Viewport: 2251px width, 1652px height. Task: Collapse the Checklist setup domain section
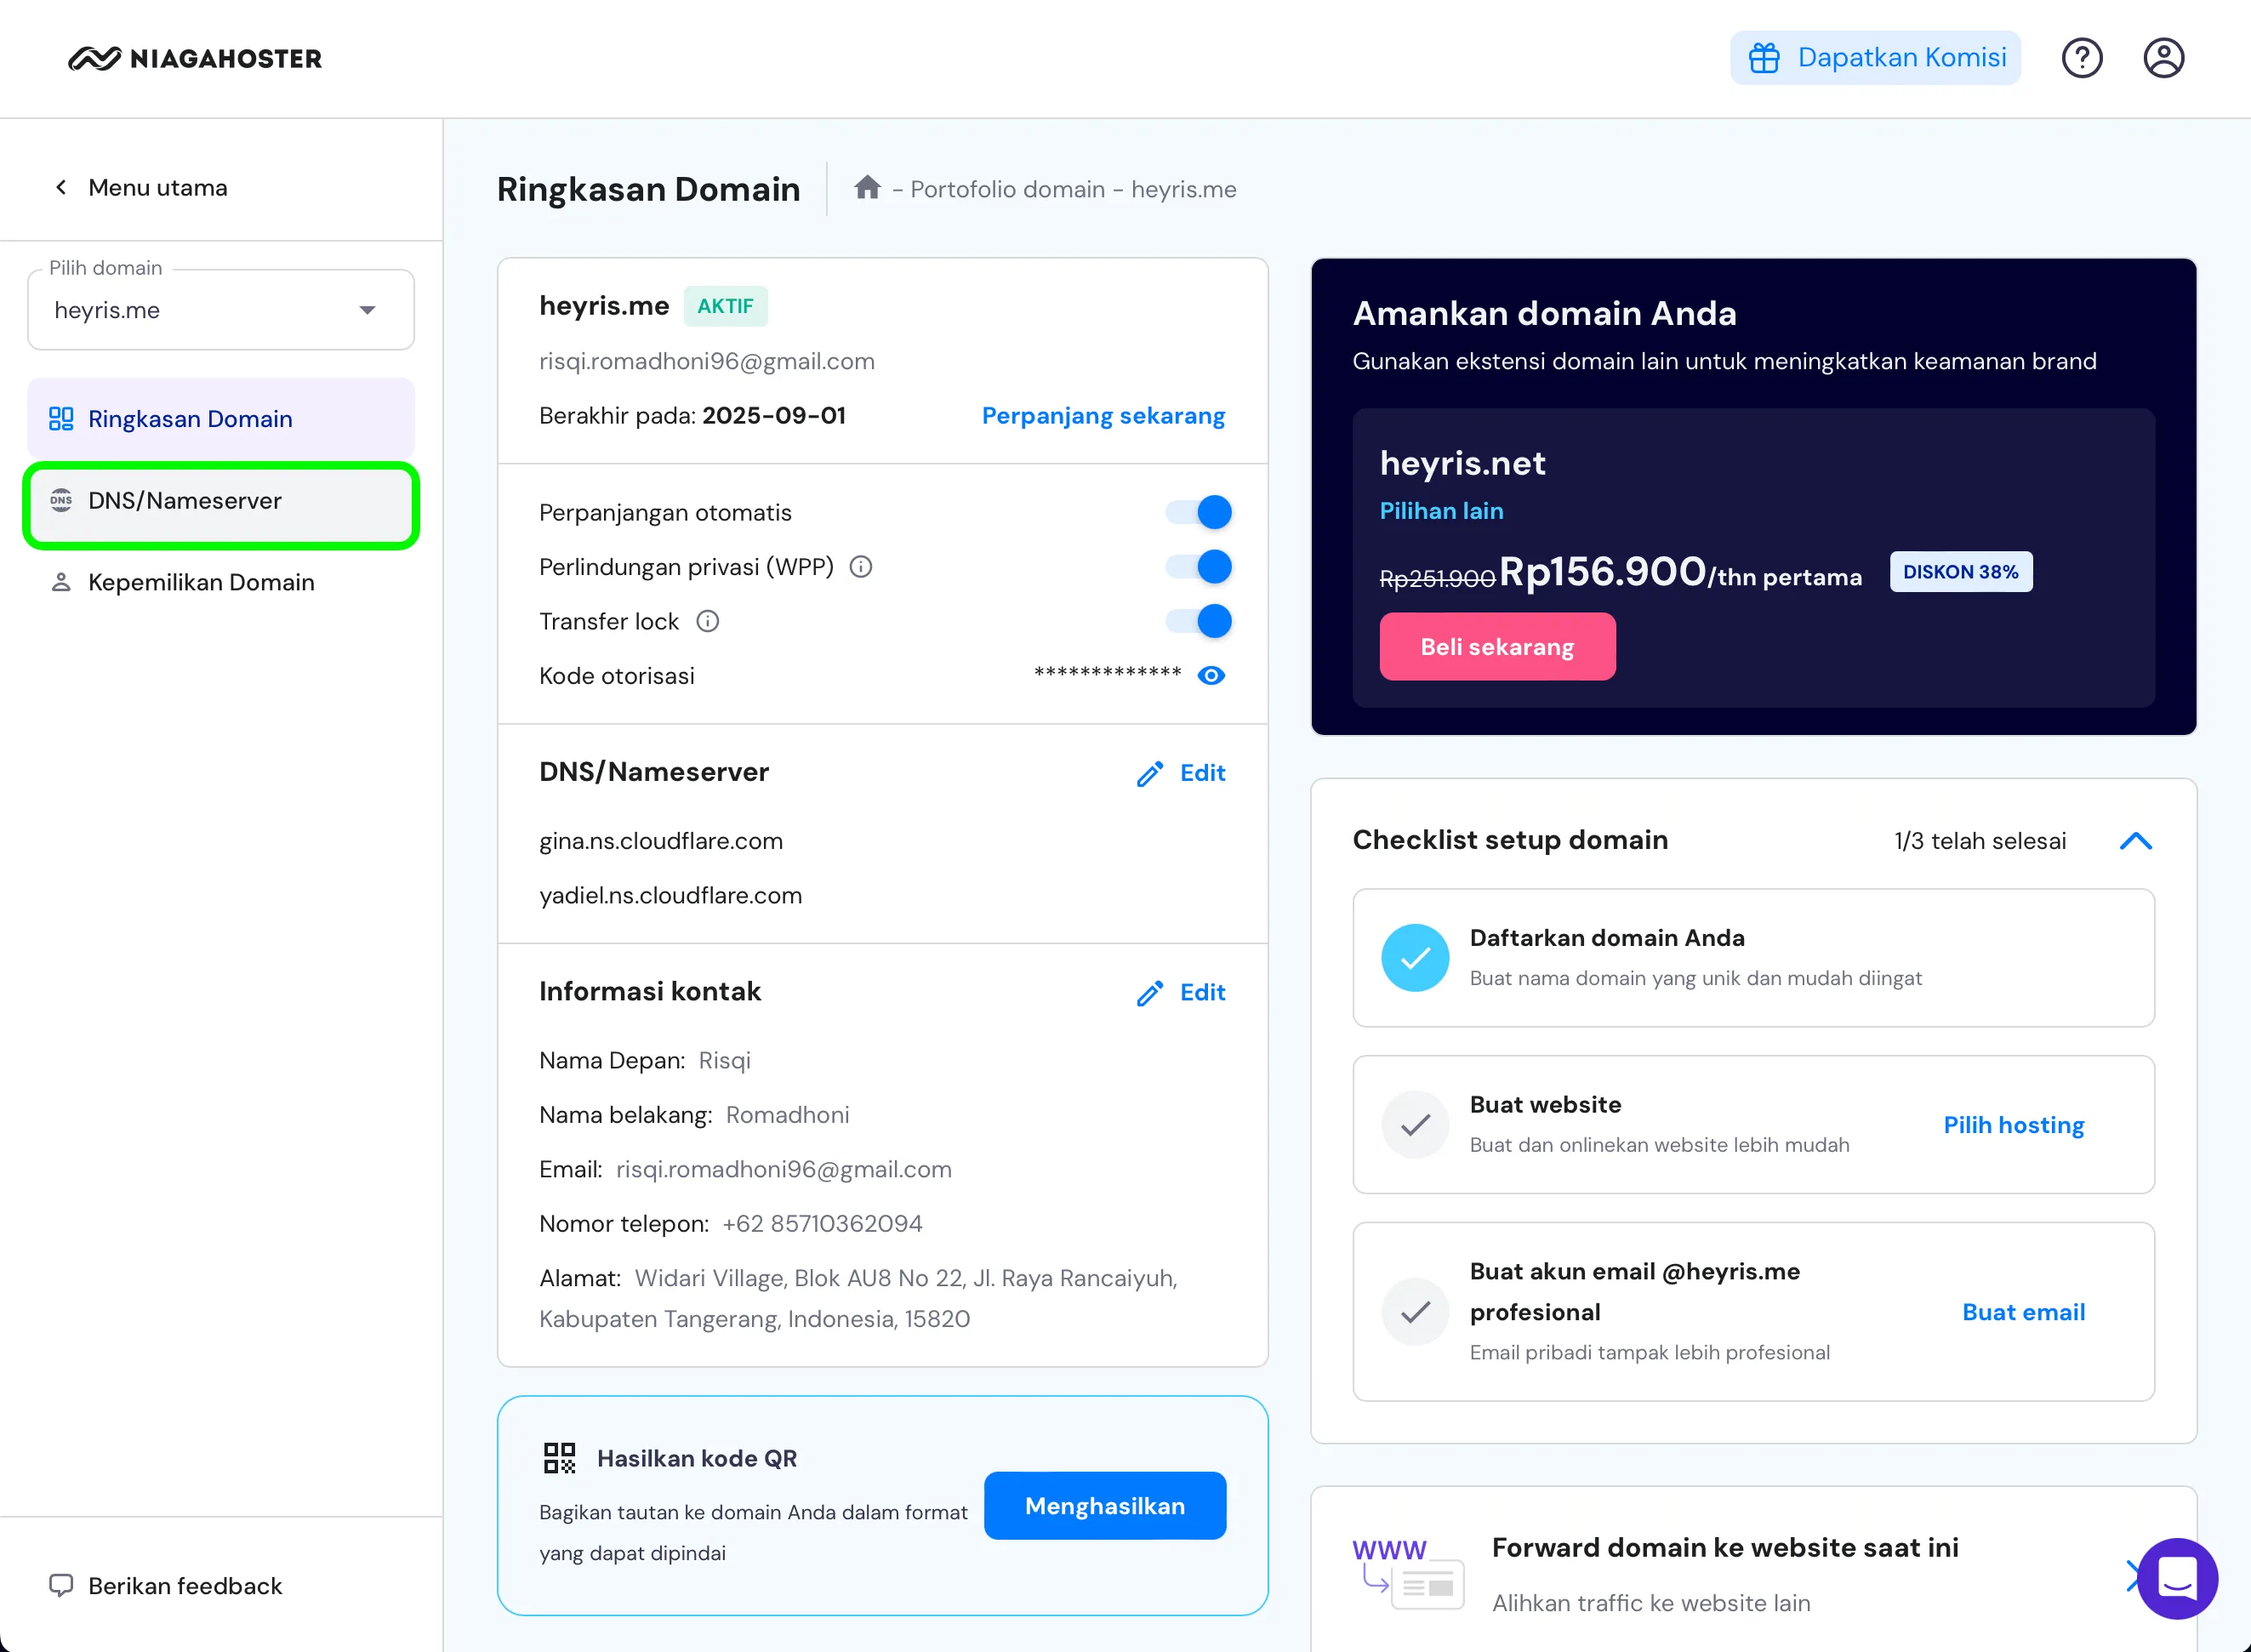click(2136, 841)
